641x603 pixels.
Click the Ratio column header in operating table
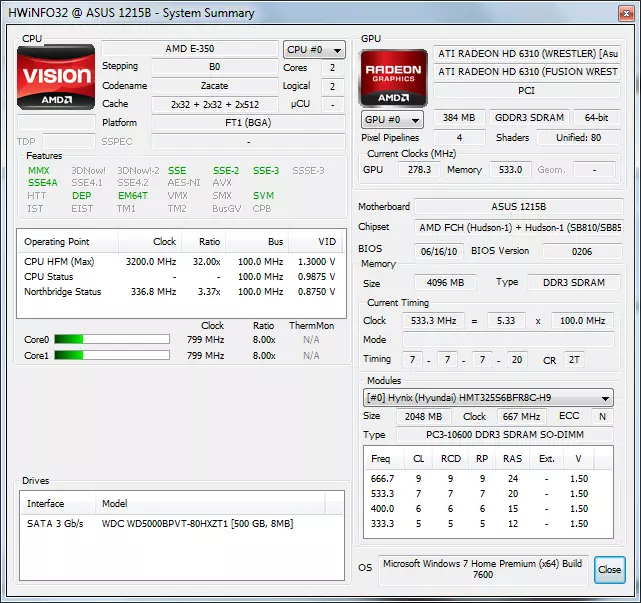pos(204,242)
